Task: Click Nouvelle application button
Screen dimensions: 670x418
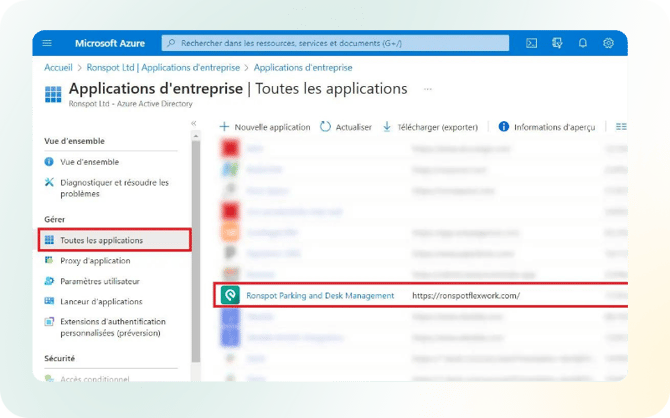Action: pyautogui.click(x=265, y=127)
